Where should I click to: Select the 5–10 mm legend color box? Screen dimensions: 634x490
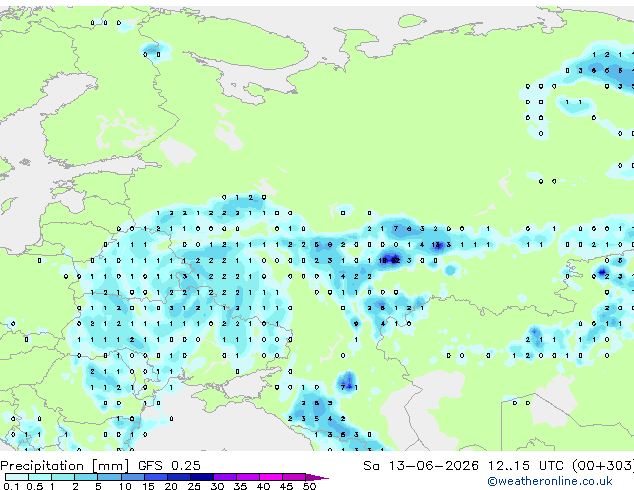click(x=109, y=477)
